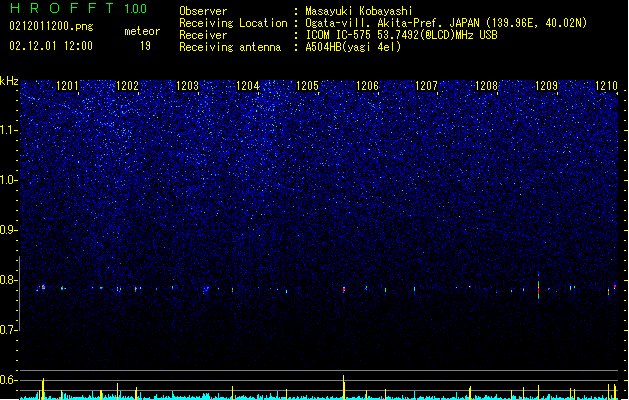629x400 pixels.
Task: Click the tallest yellow power spike before 1206
Action: tap(344, 387)
